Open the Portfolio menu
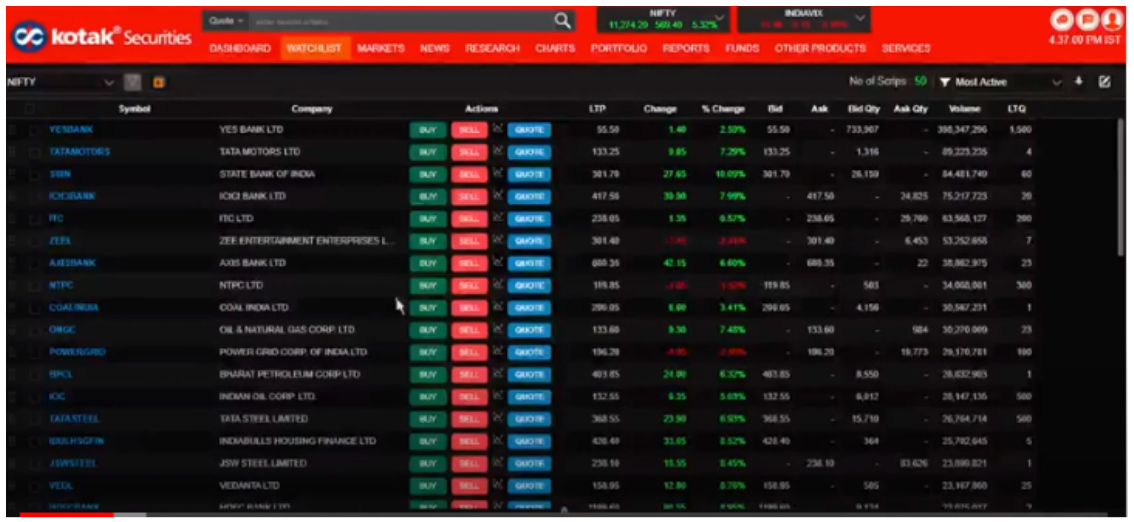The width and height of the screenshot is (1134, 522). [618, 48]
